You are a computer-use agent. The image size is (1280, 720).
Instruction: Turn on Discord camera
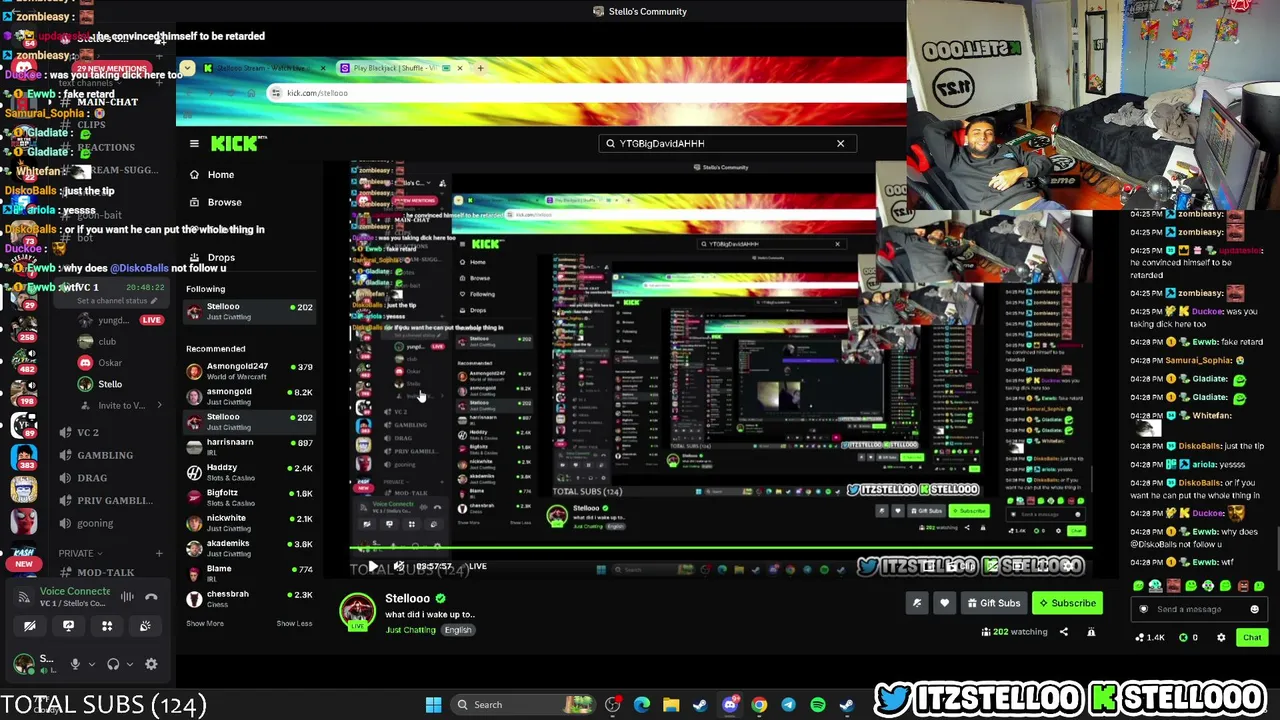pos(30,626)
